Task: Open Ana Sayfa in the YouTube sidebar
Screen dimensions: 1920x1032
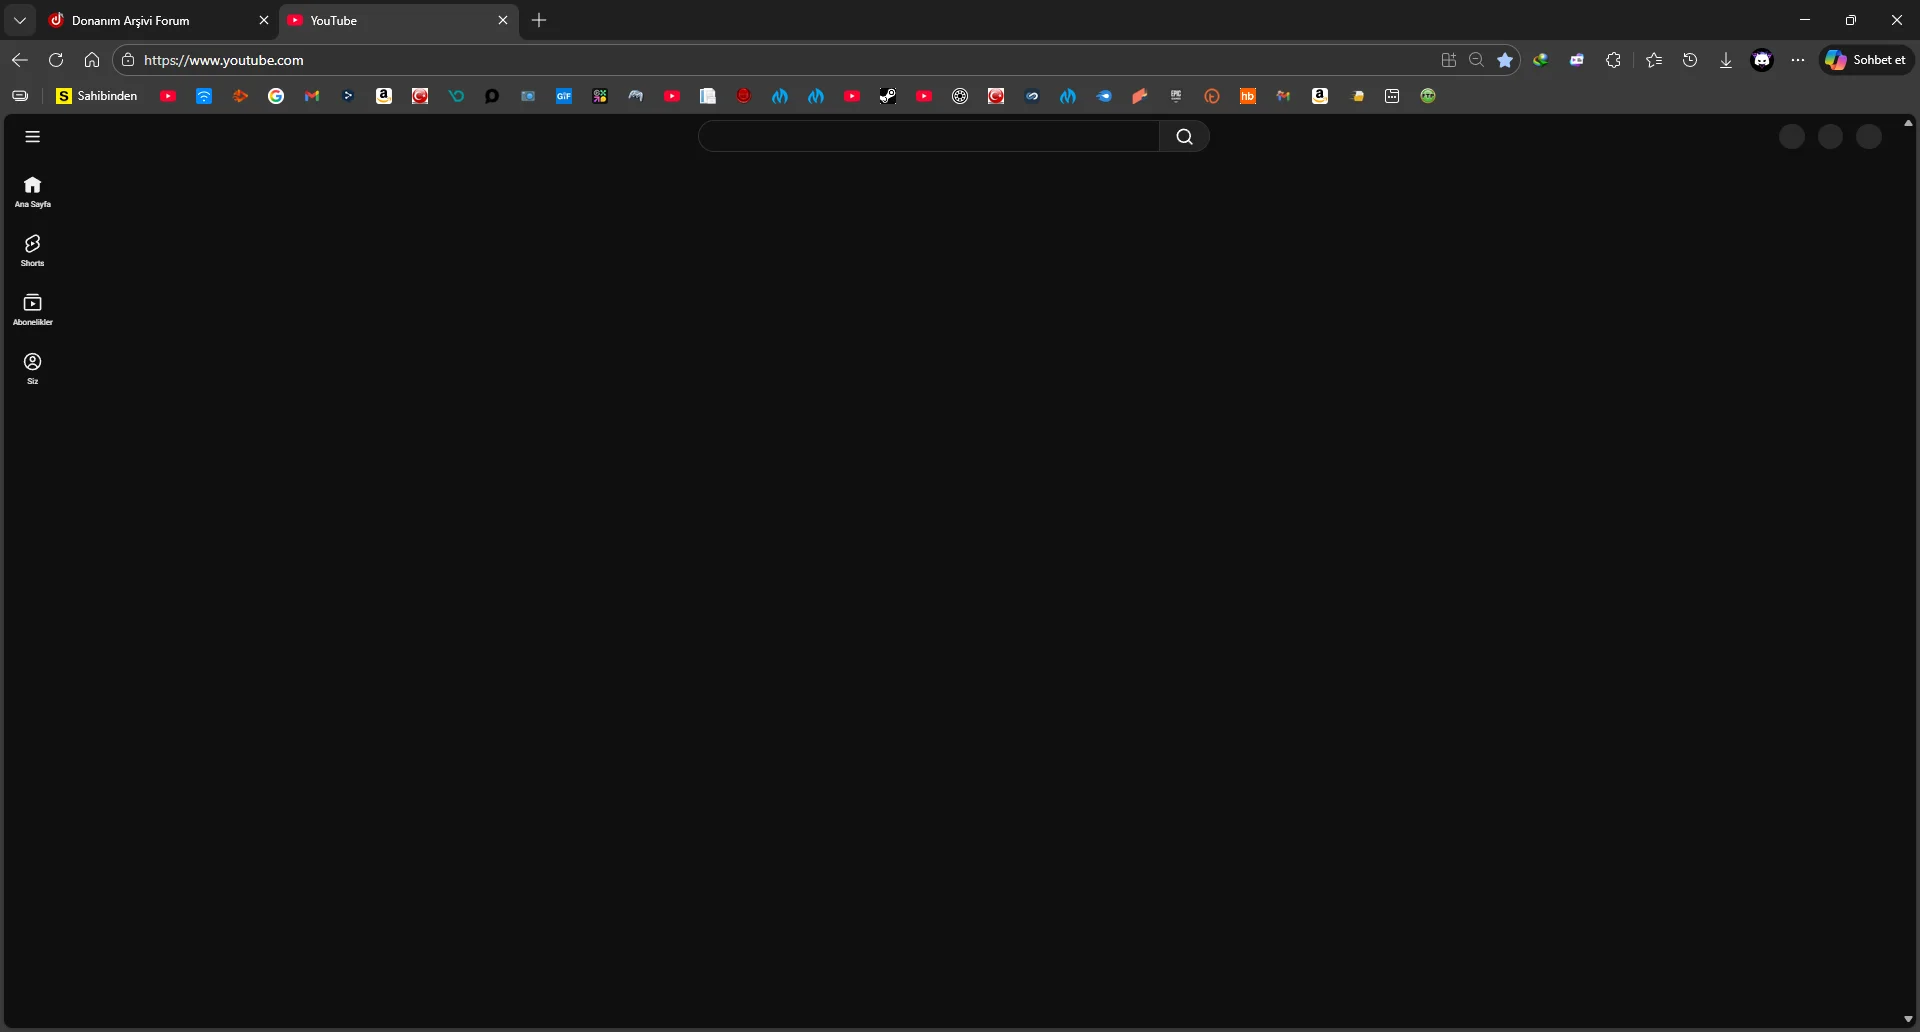Action: pyautogui.click(x=32, y=191)
